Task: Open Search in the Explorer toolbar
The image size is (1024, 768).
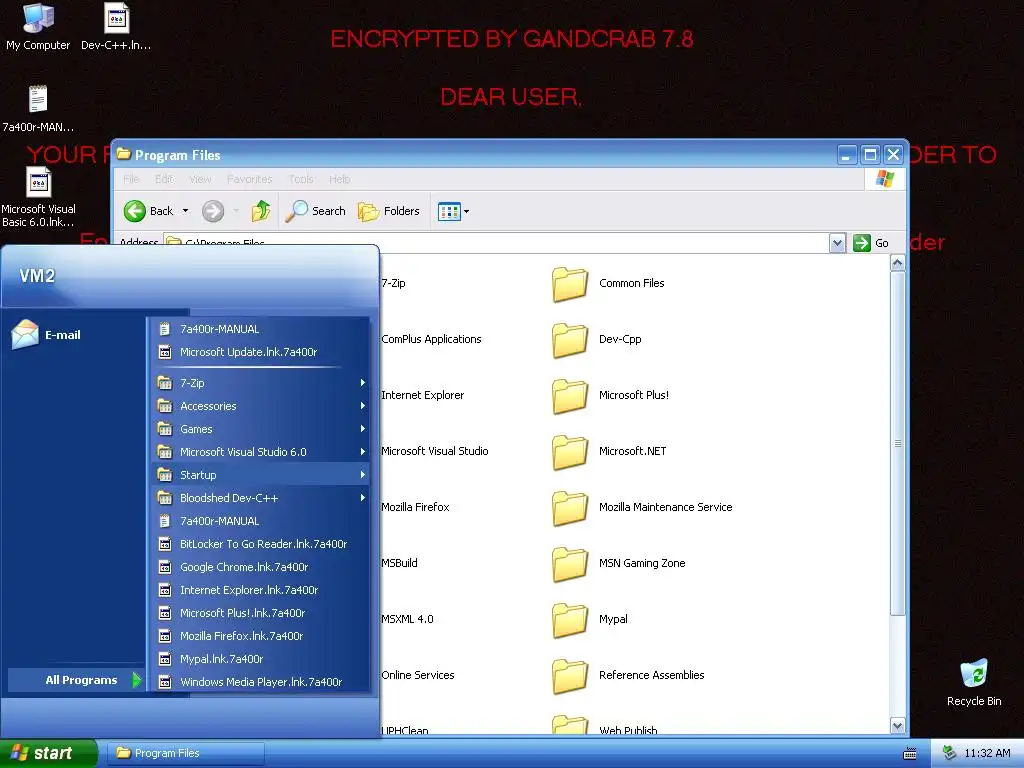Action: point(316,211)
